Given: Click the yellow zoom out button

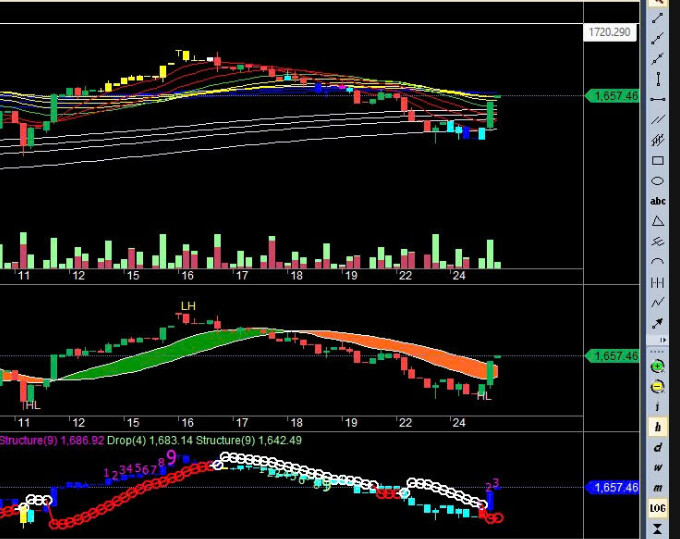Looking at the screenshot, I should coord(657,386).
